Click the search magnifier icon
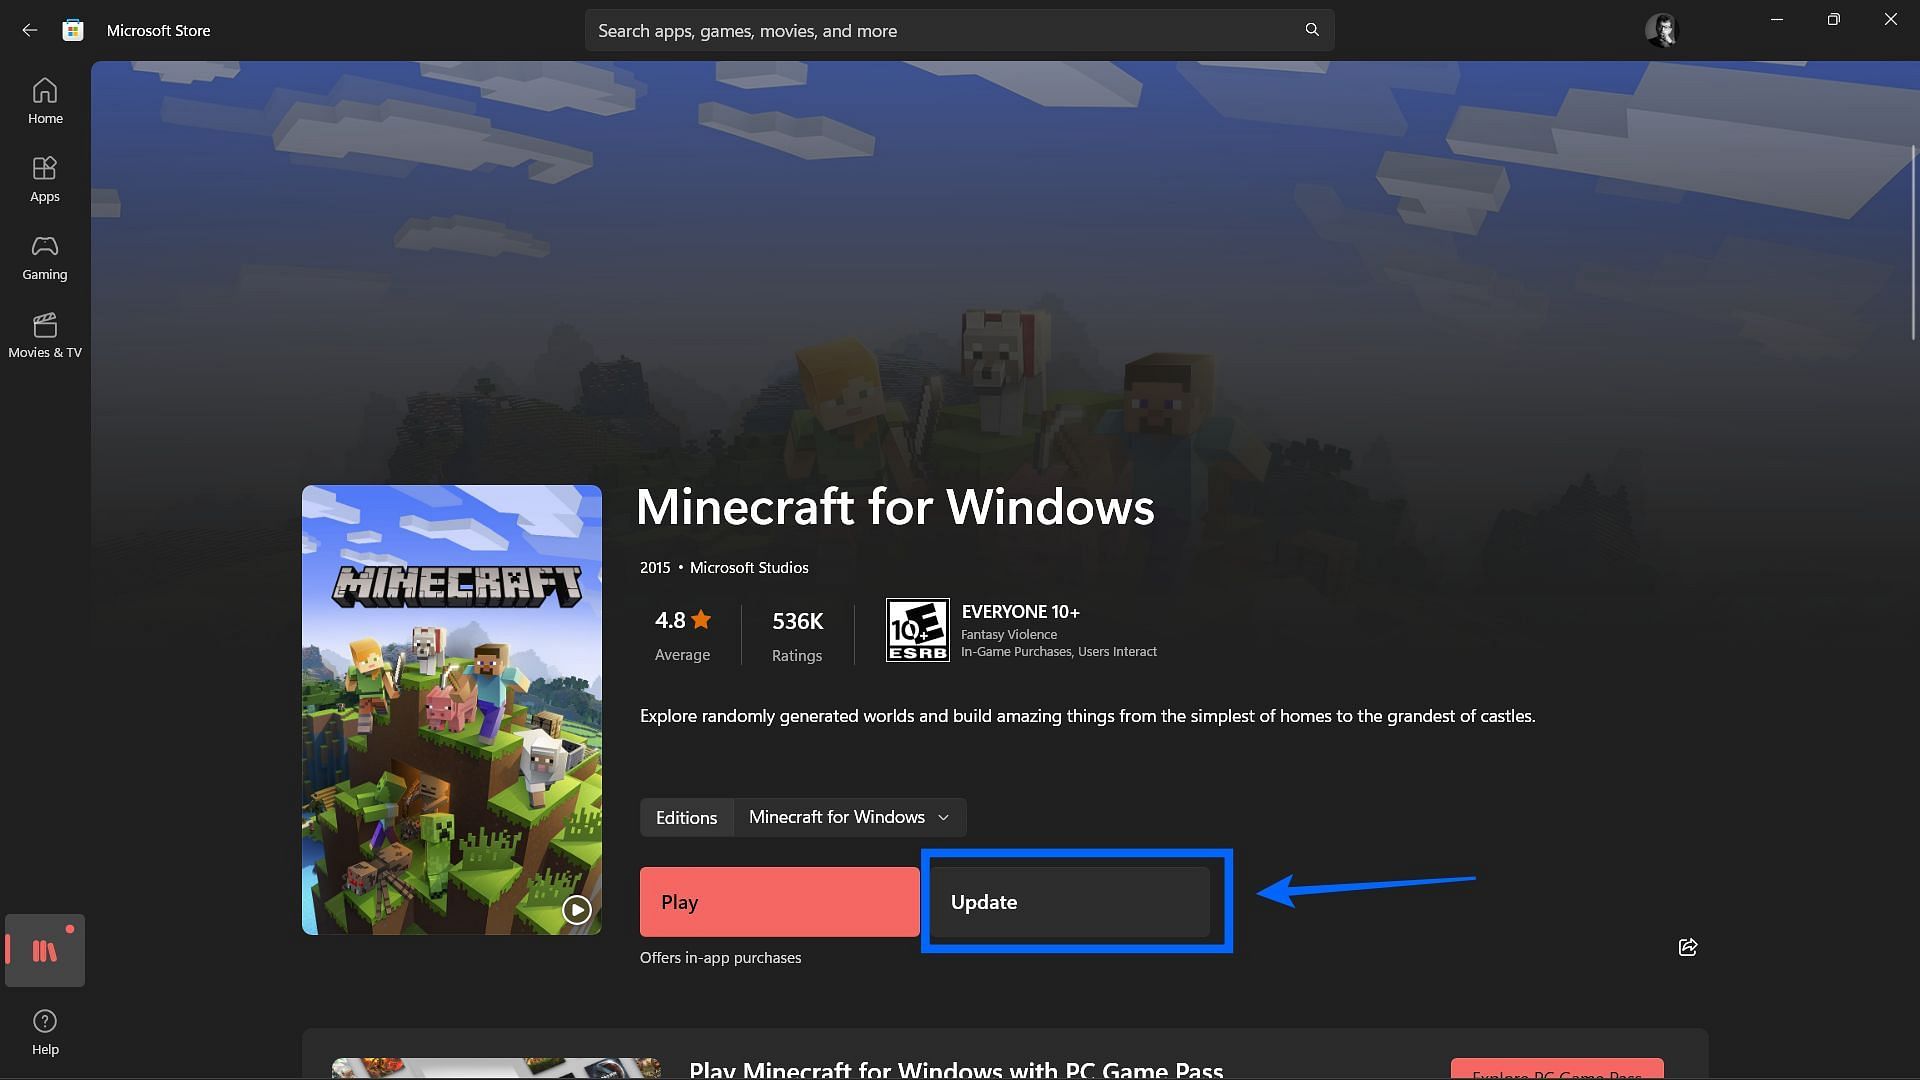This screenshot has height=1080, width=1920. (x=1311, y=29)
